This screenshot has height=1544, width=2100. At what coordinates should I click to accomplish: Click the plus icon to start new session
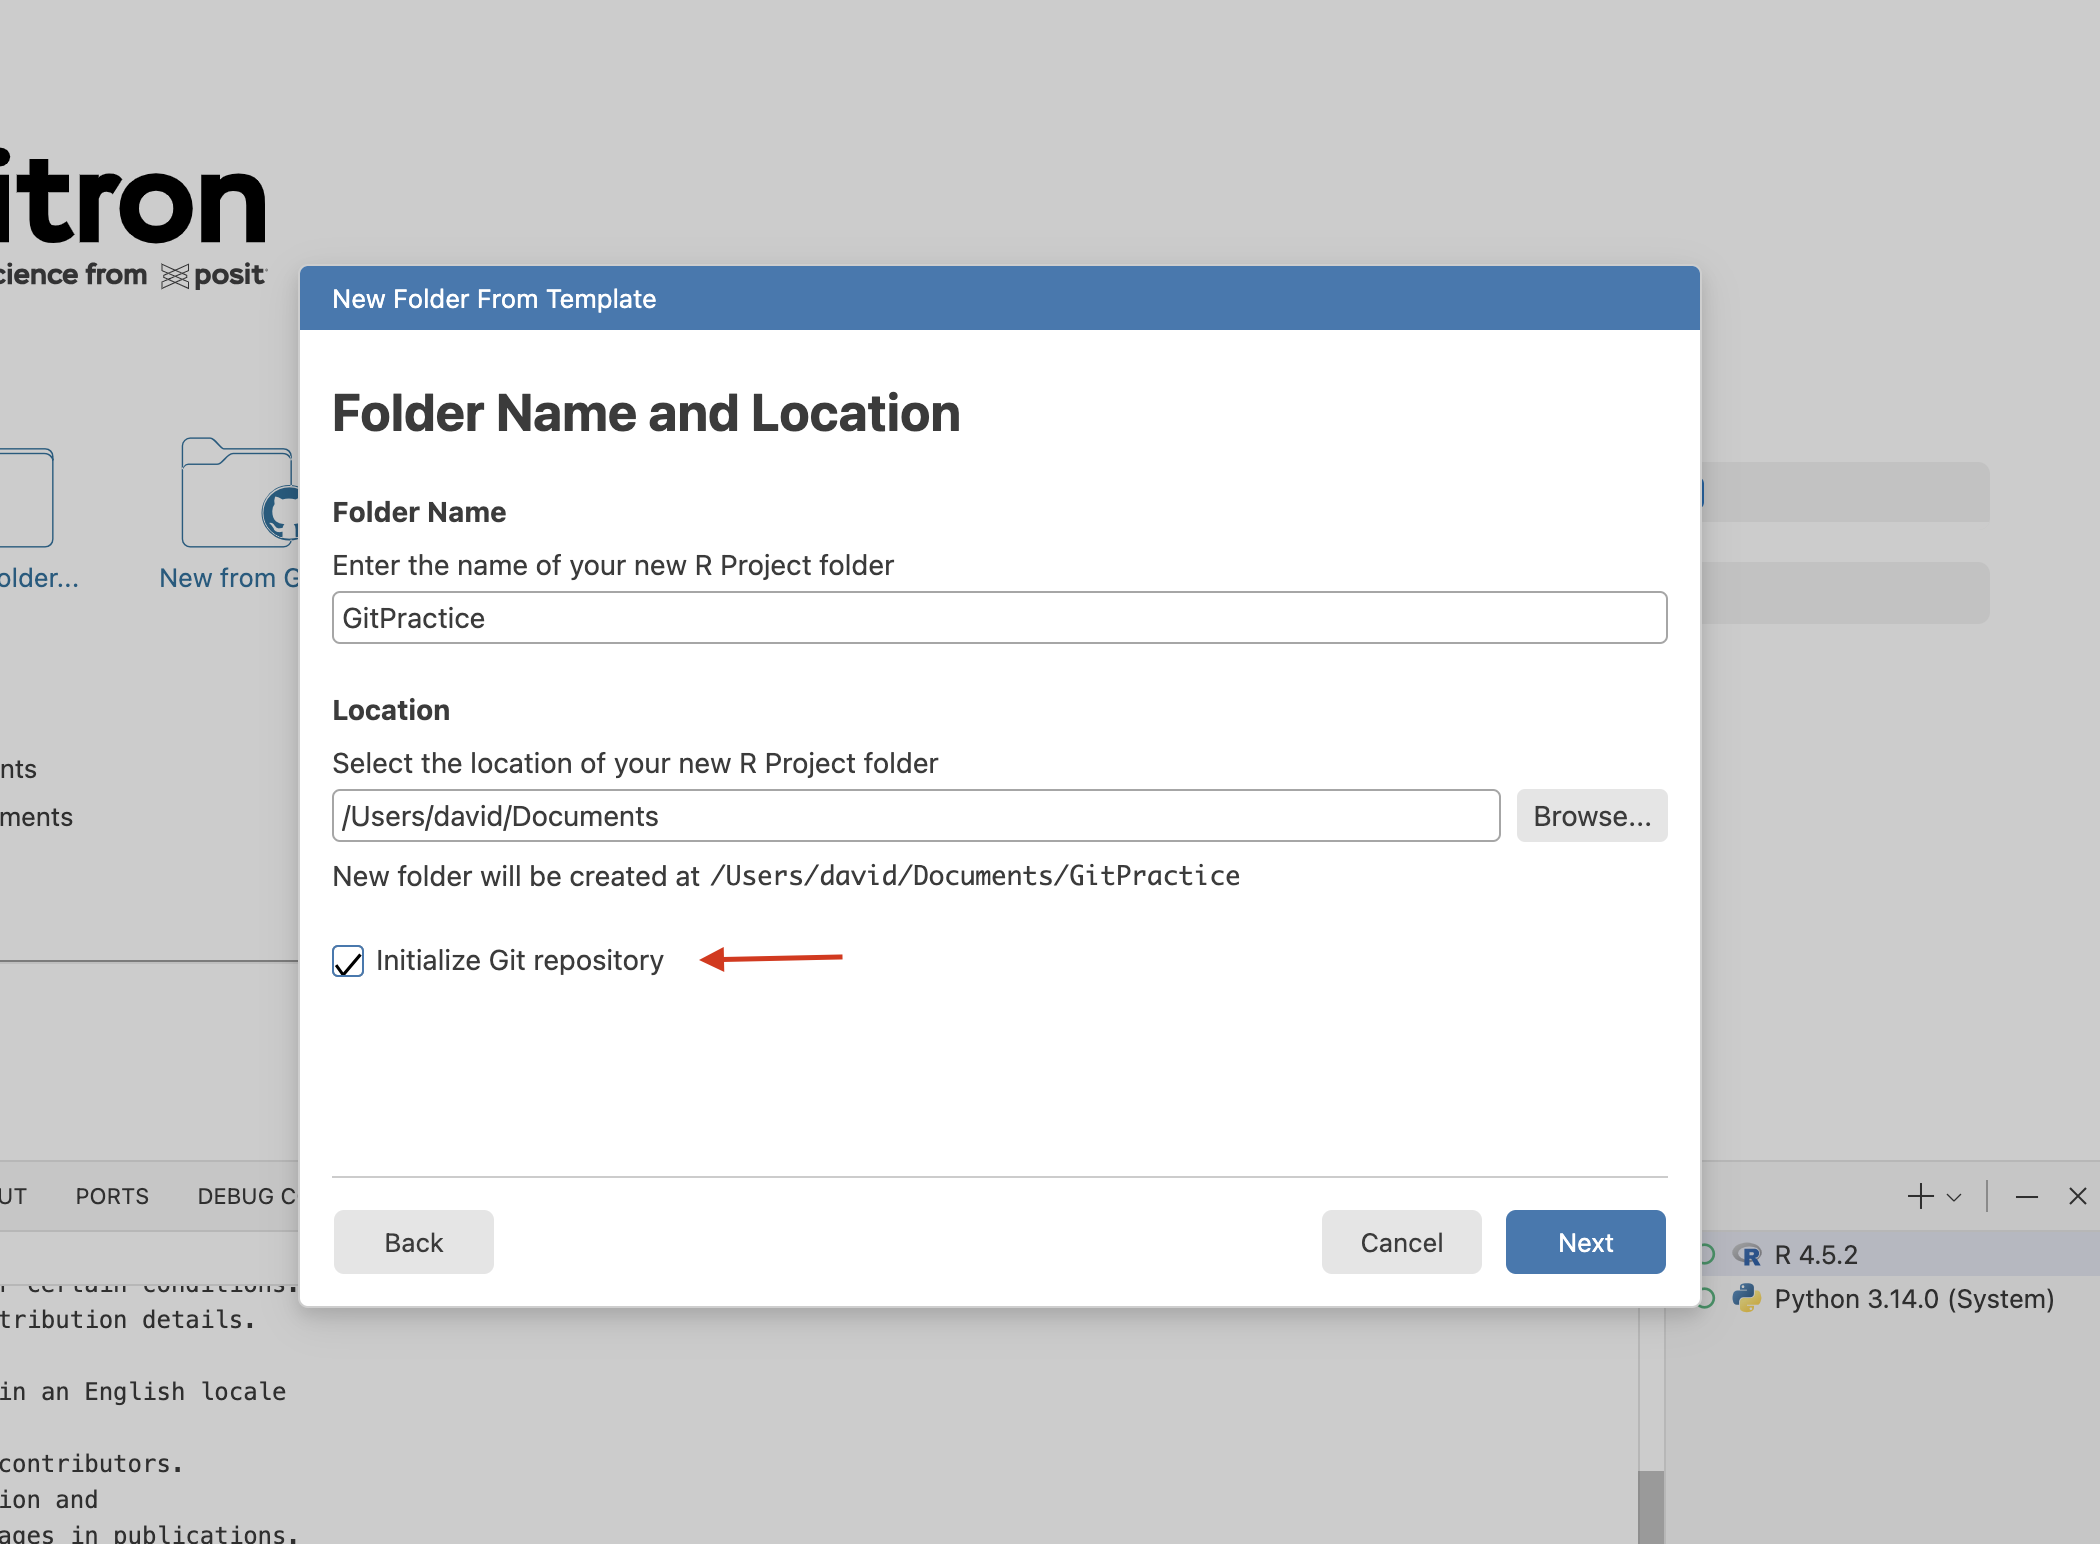click(x=1919, y=1196)
